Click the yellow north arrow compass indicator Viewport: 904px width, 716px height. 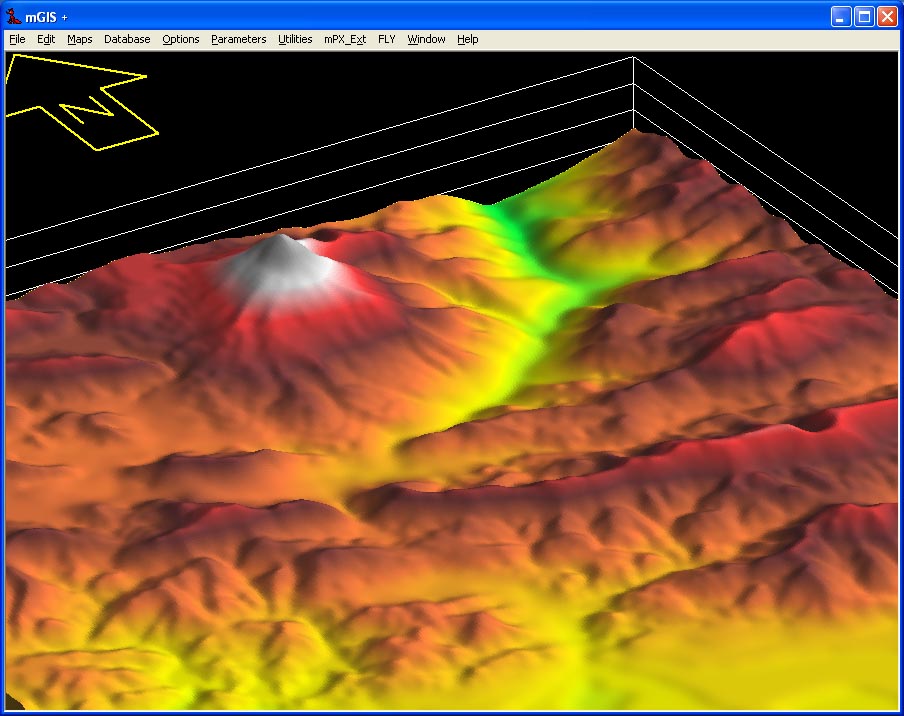pos(81,103)
